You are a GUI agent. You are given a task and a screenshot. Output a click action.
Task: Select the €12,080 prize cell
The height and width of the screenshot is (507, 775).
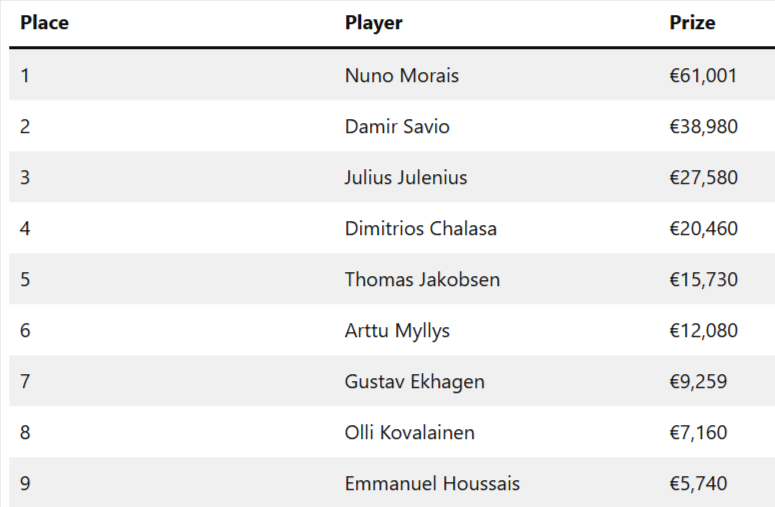click(x=703, y=330)
